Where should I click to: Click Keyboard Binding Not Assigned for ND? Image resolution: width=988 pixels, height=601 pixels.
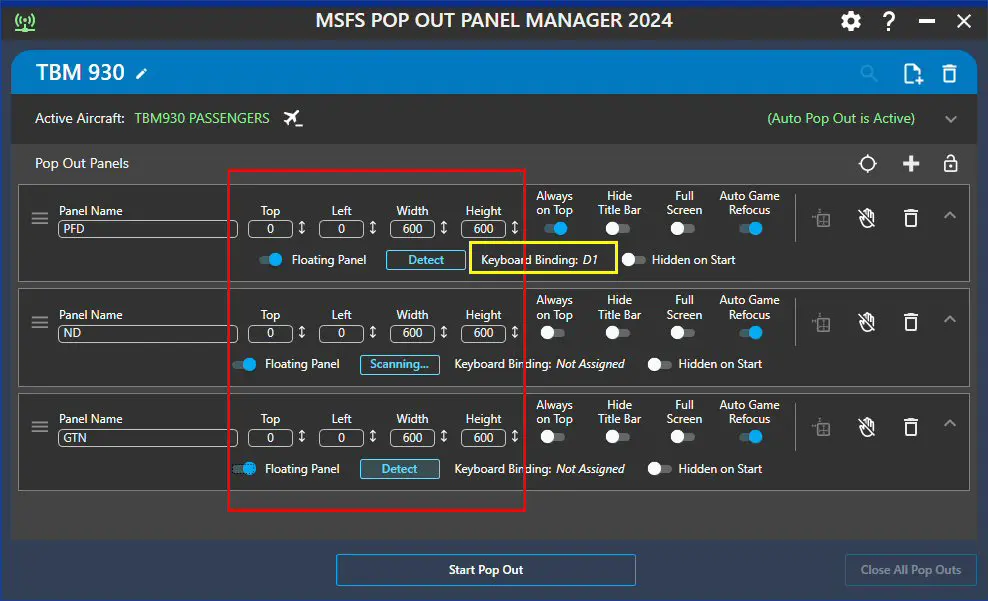point(539,364)
